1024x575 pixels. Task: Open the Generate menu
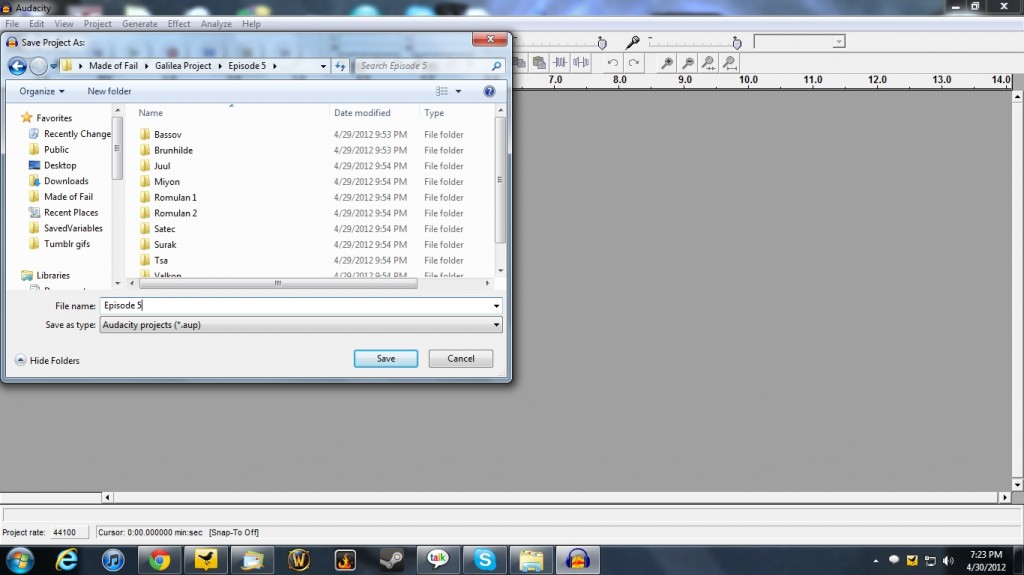tap(140, 24)
